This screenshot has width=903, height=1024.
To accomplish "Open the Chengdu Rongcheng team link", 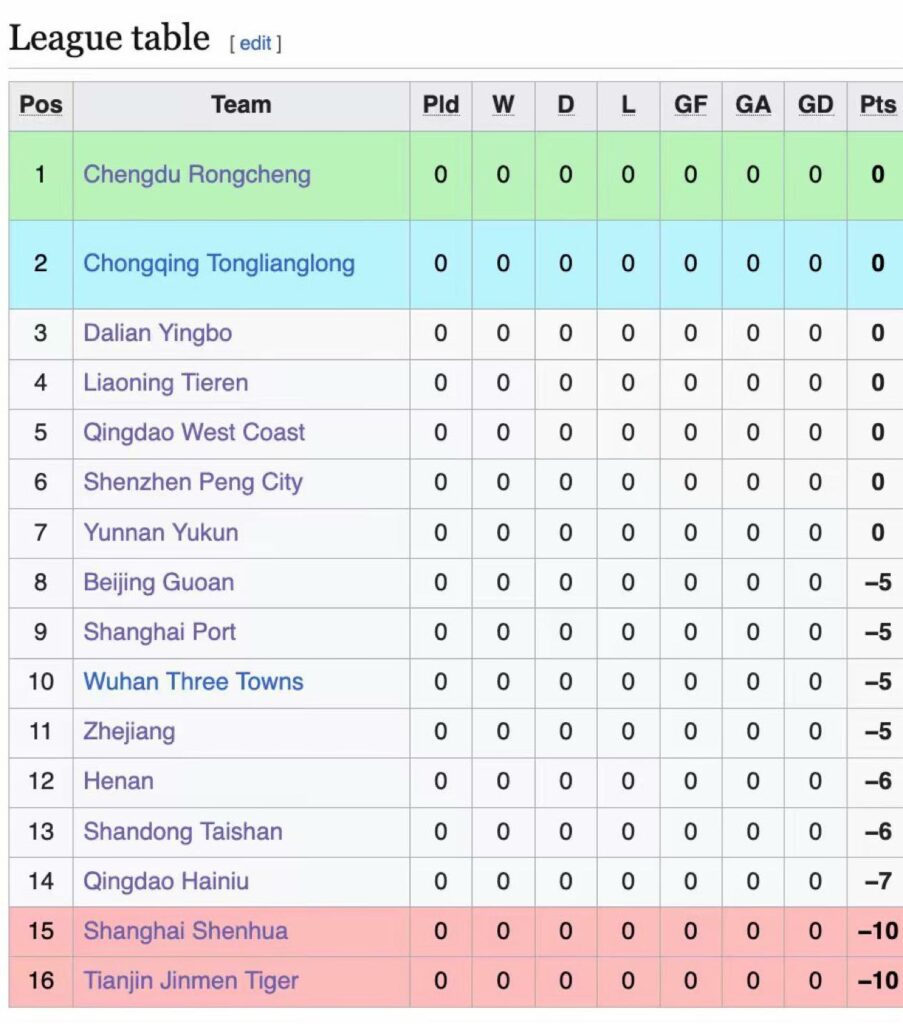I will pyautogui.click(x=197, y=175).
